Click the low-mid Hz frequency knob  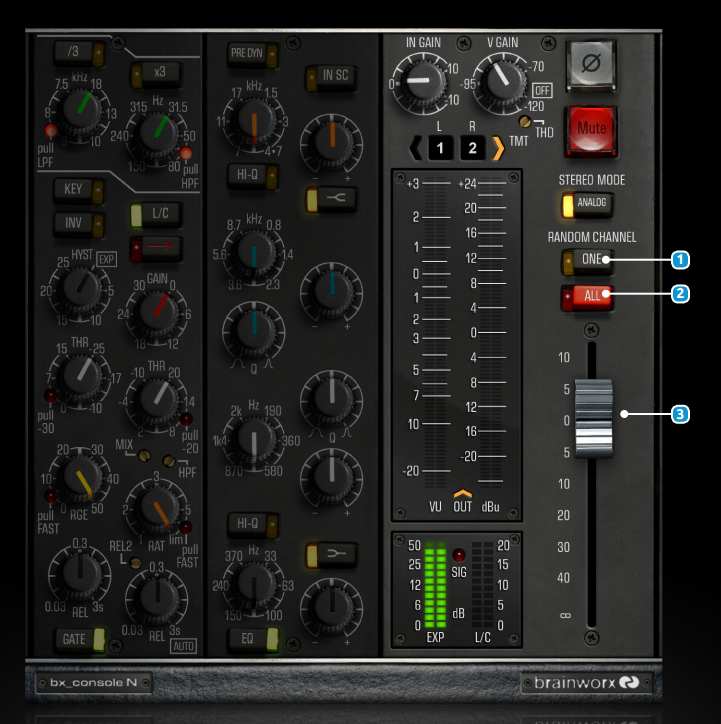click(253, 439)
